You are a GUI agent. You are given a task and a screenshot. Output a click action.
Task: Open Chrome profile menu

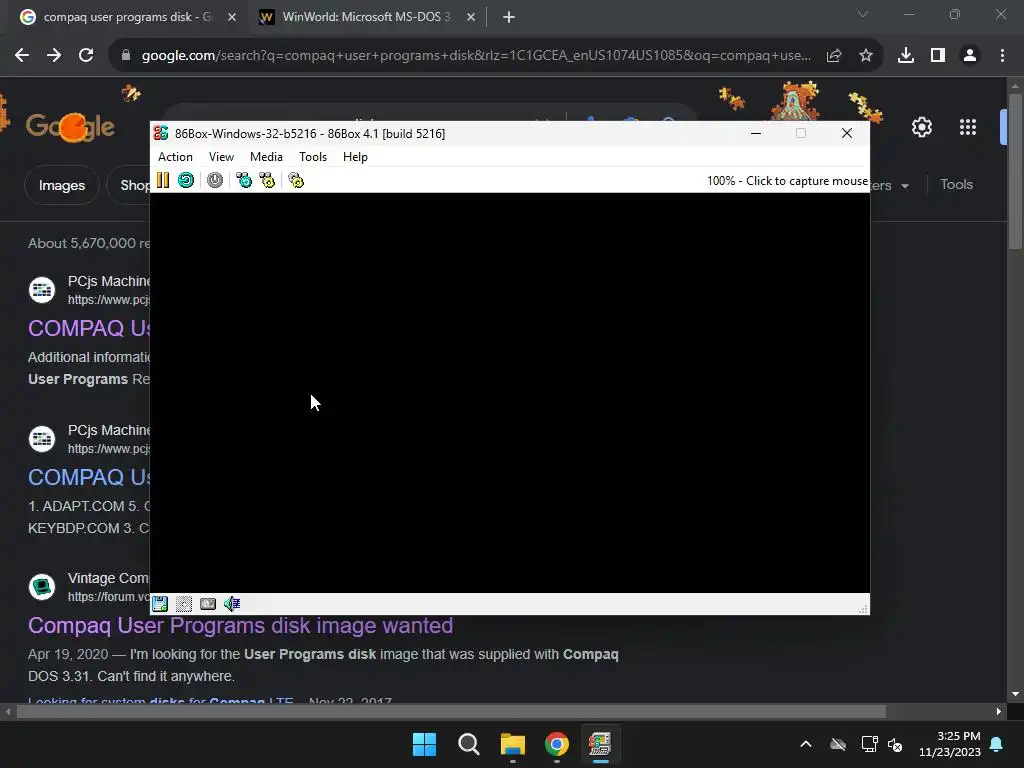tap(970, 56)
